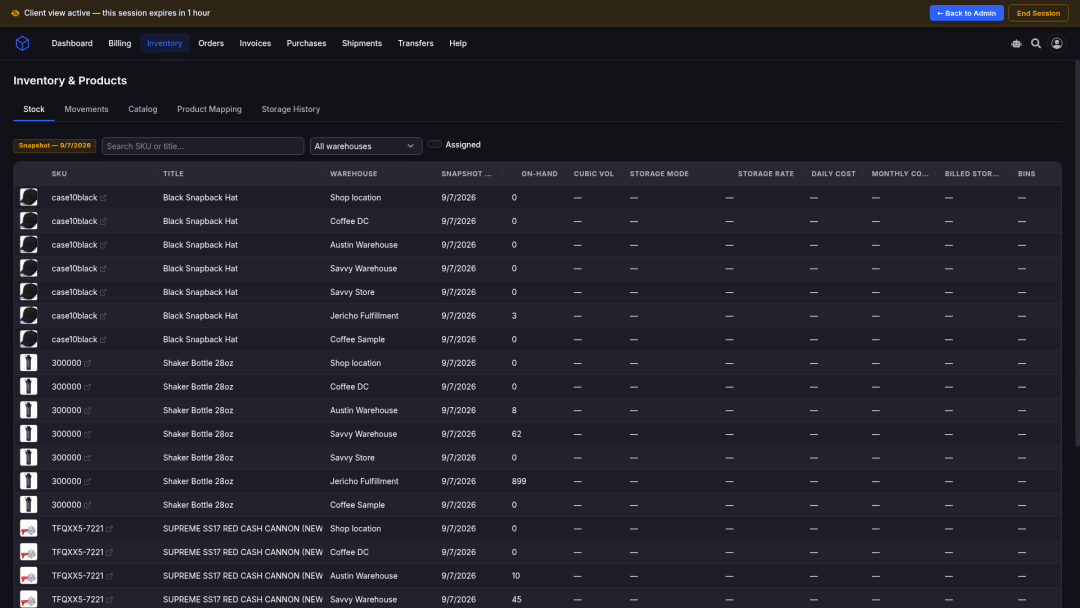Click the page's vertical scrollbar
Viewport: 1080px width, 608px height.
[1077, 255]
